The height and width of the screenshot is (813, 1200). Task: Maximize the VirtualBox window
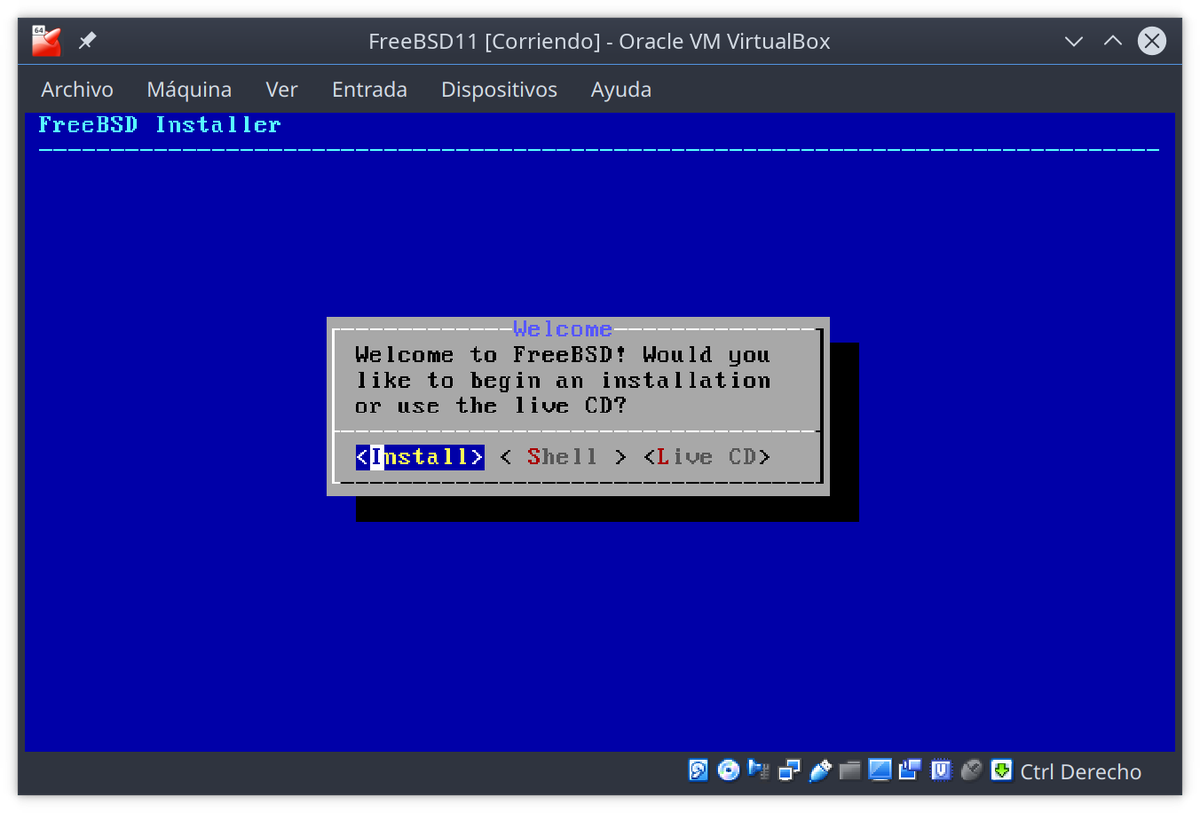[x=1113, y=41]
